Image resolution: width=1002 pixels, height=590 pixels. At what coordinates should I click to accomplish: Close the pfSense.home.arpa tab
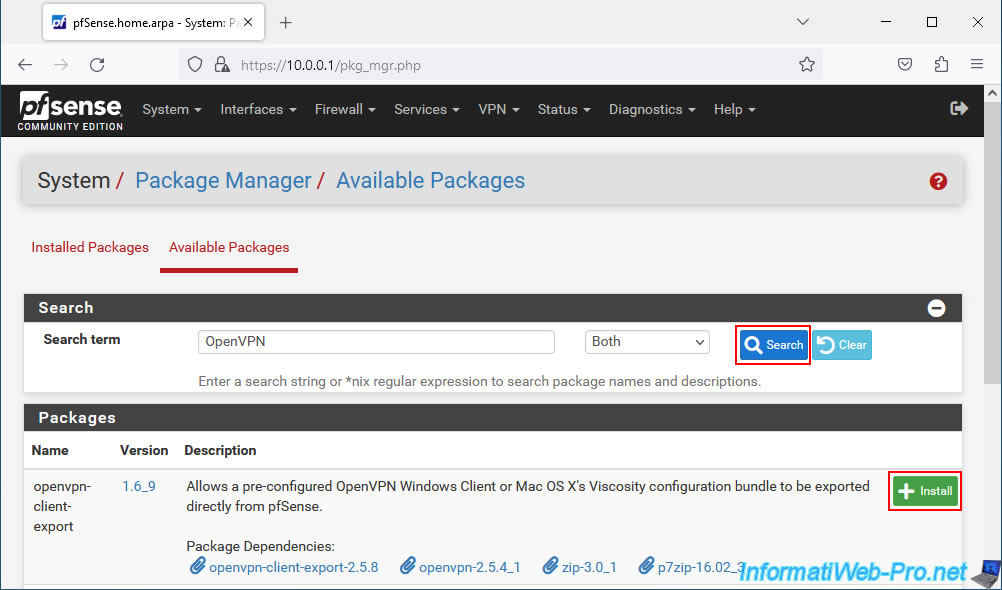[x=248, y=22]
